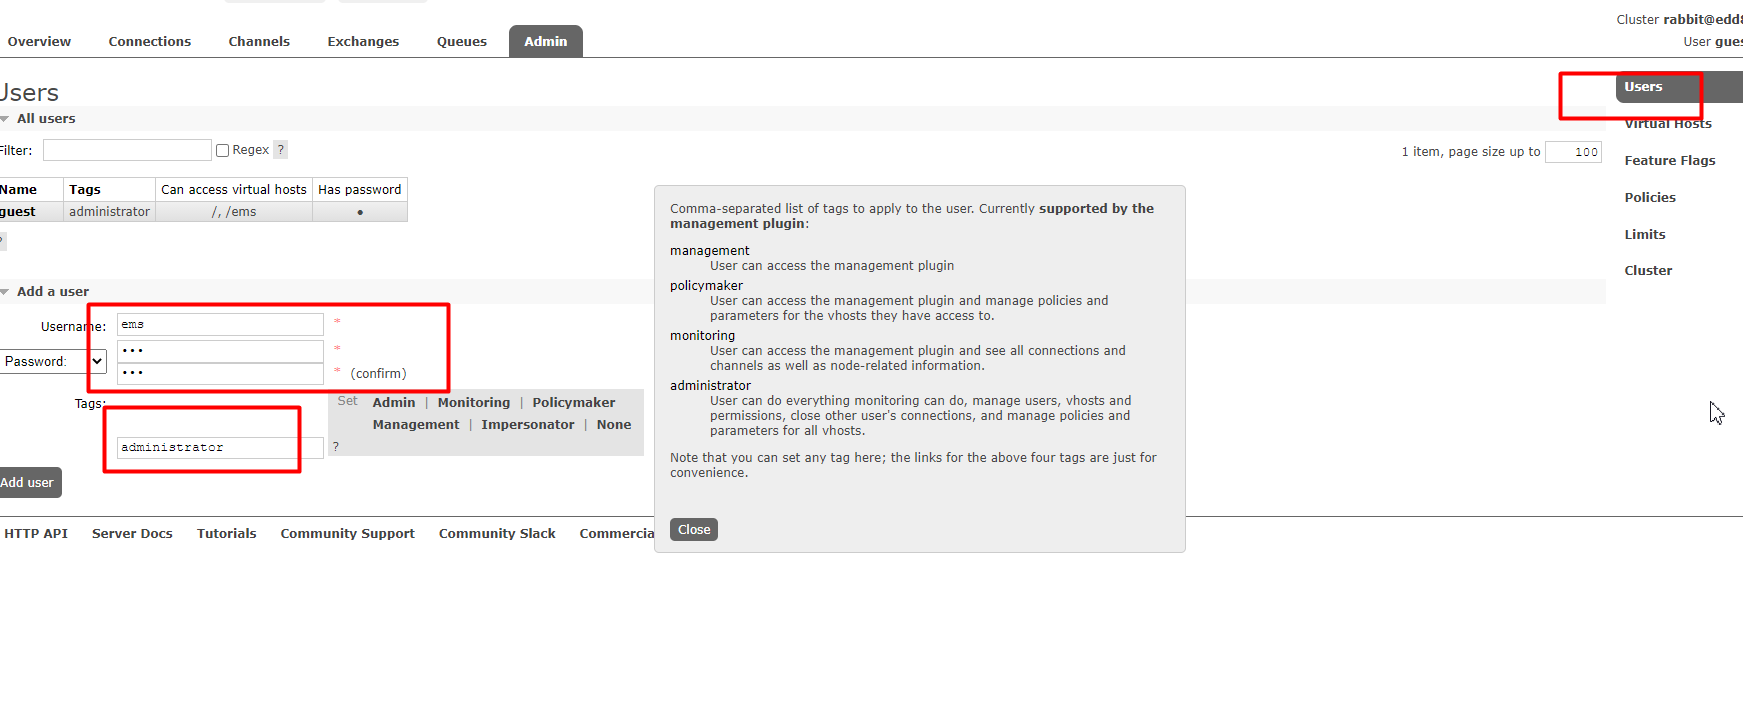Set the Management tag
The height and width of the screenshot is (722, 1743).
(416, 425)
